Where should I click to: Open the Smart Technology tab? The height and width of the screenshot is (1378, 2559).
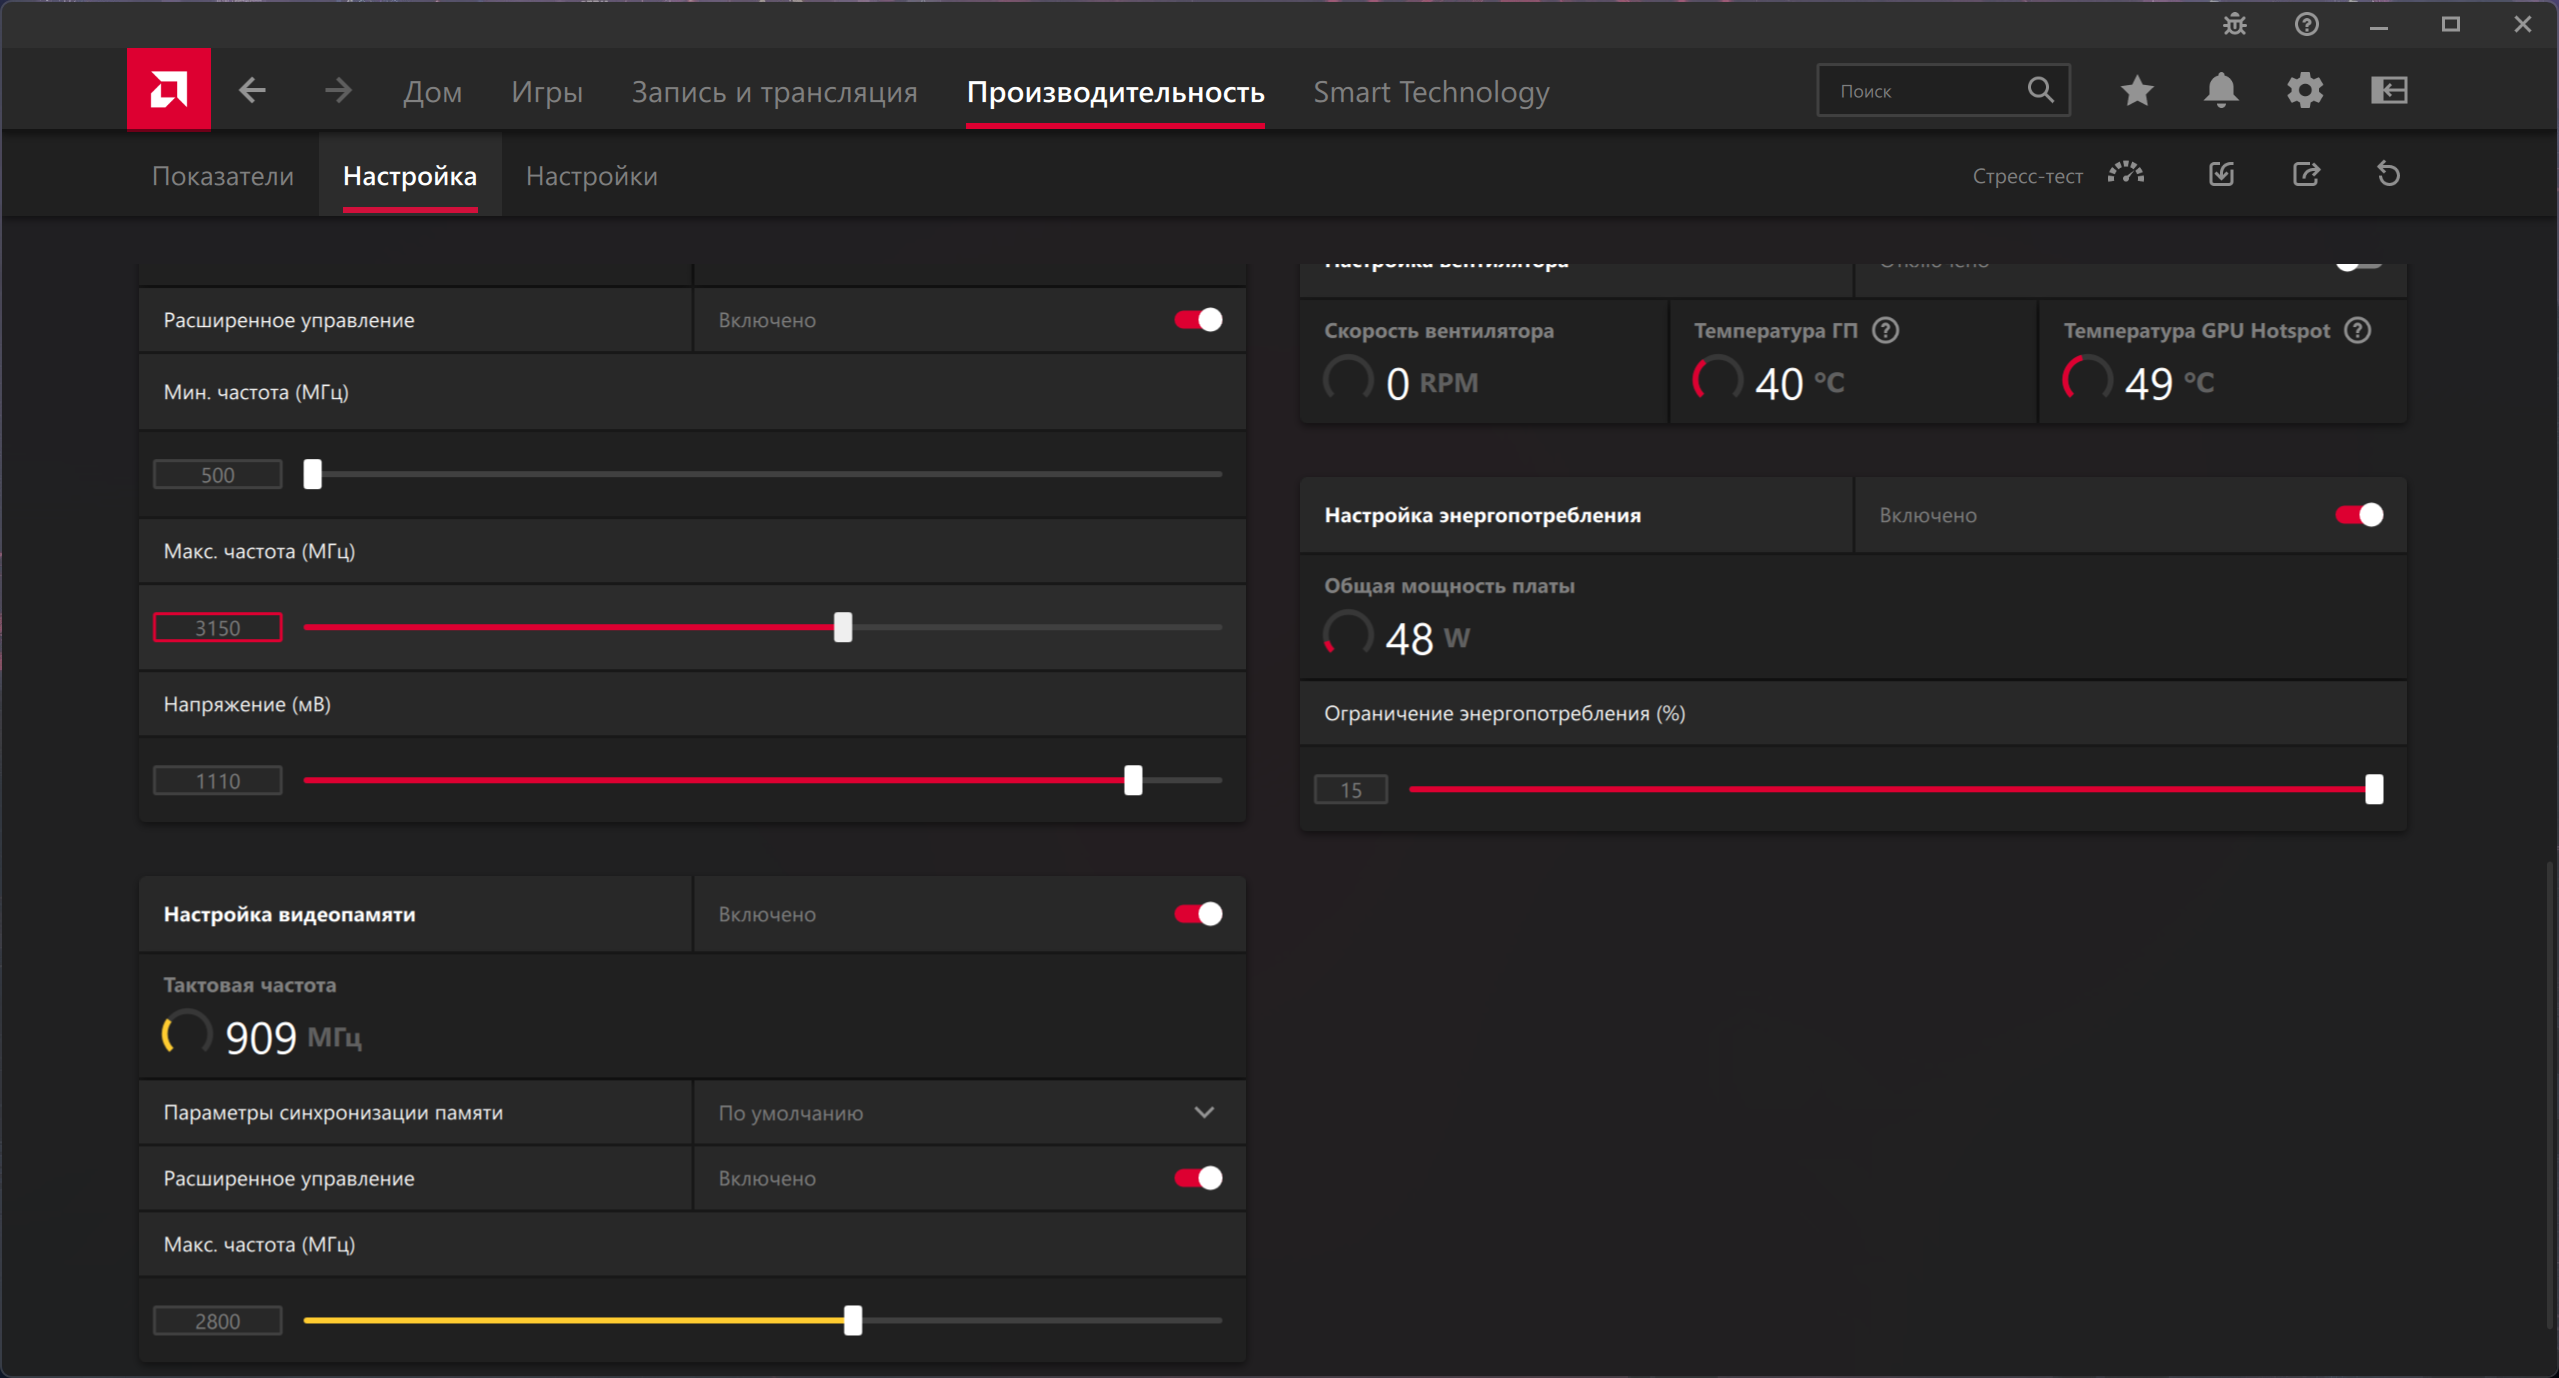pyautogui.click(x=1430, y=92)
